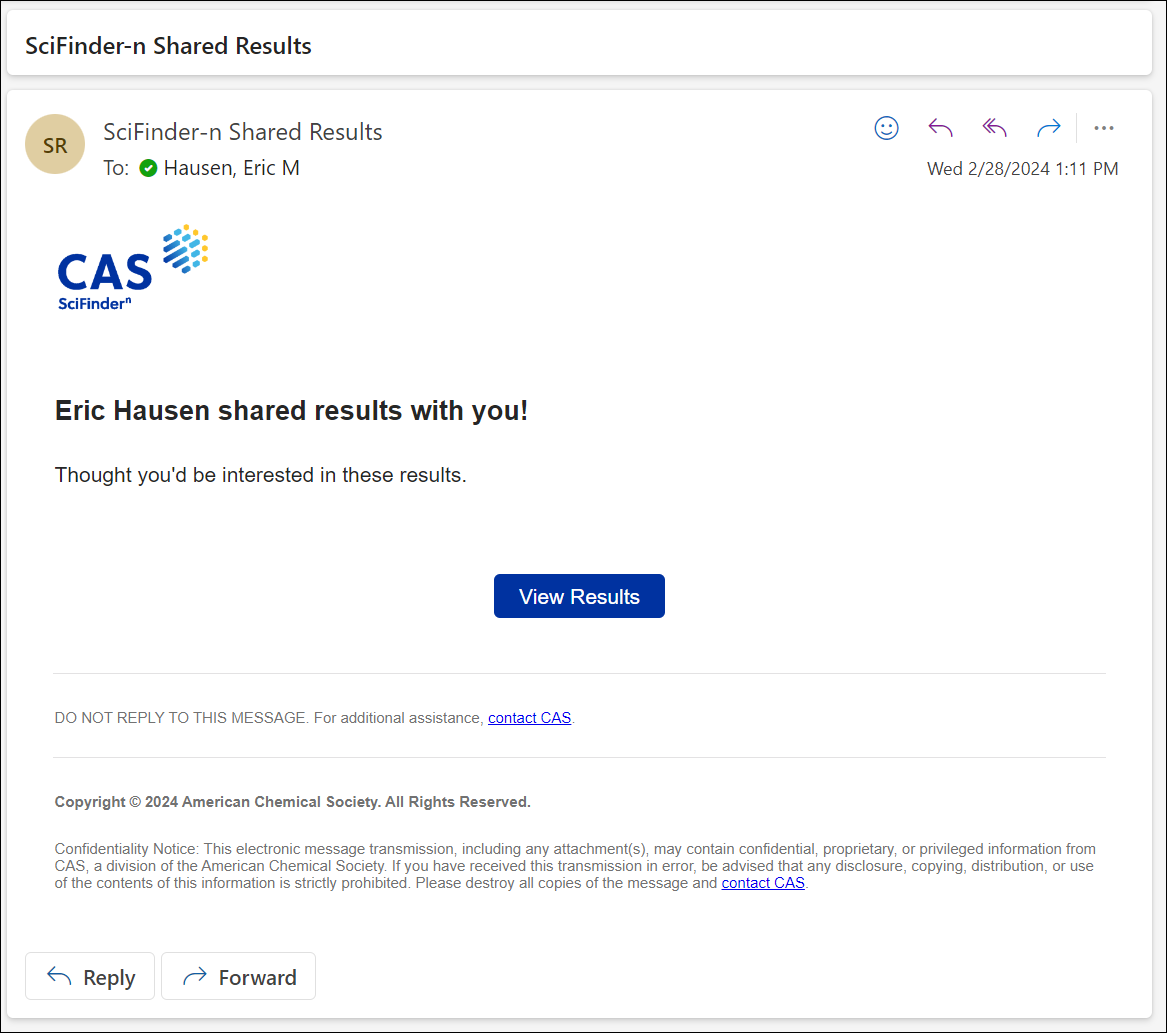
Task: Select recipient name Hausen, Eric M
Action: pos(231,168)
